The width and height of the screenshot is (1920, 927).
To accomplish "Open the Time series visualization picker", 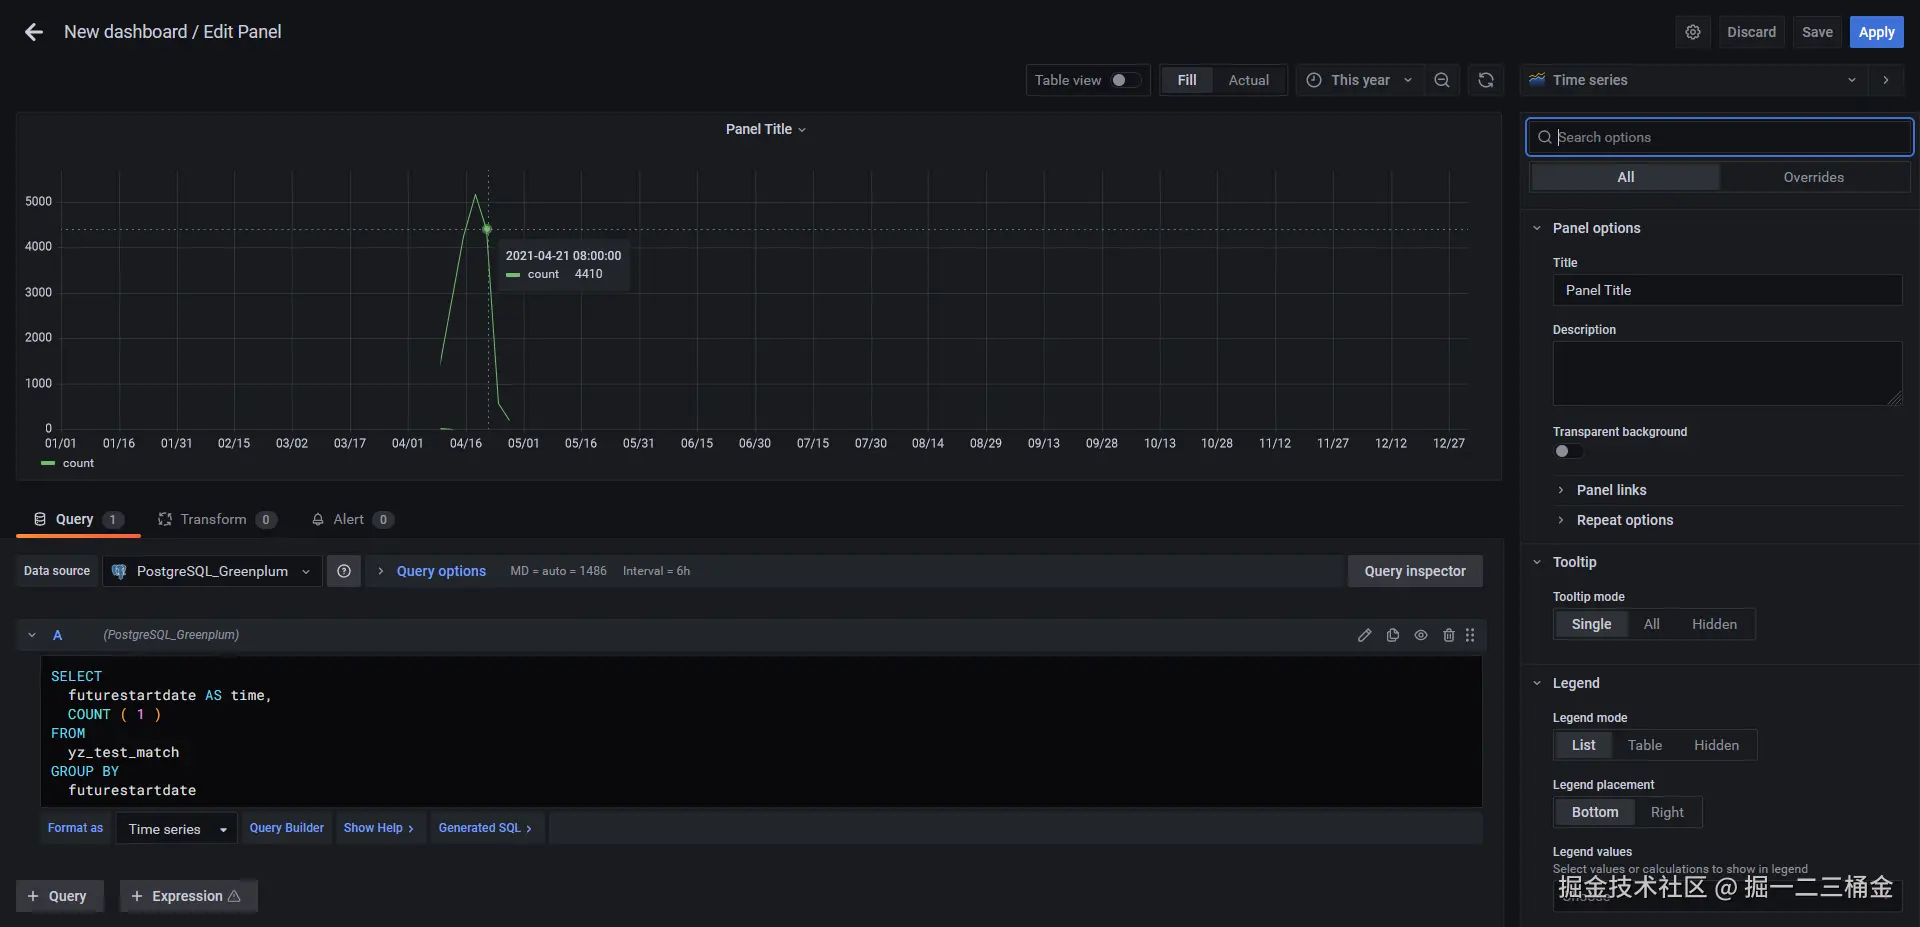I will coord(1694,80).
